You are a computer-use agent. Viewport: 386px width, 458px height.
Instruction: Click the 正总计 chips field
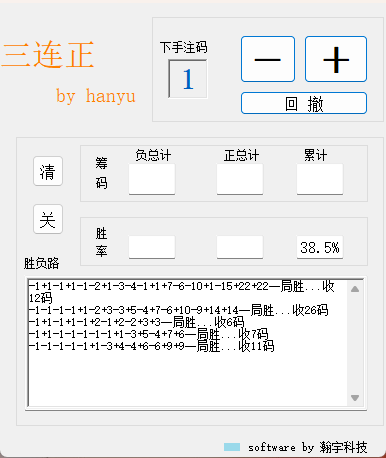coord(240,179)
